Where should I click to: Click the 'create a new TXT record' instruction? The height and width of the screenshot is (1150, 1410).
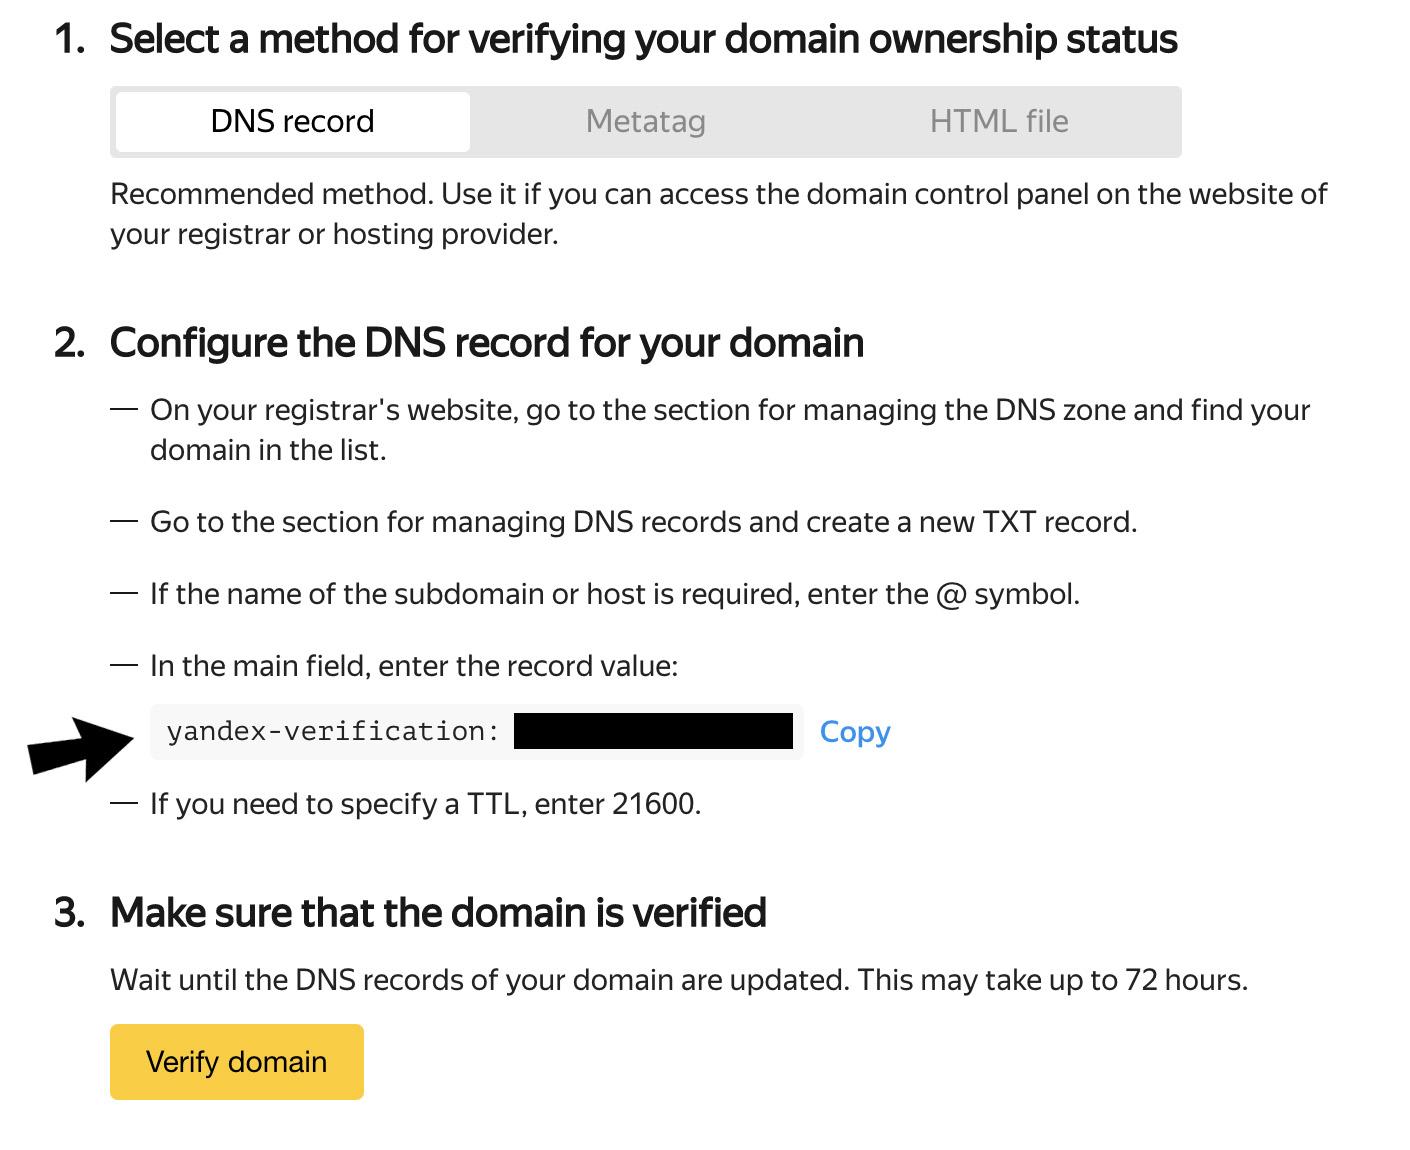pos(643,522)
